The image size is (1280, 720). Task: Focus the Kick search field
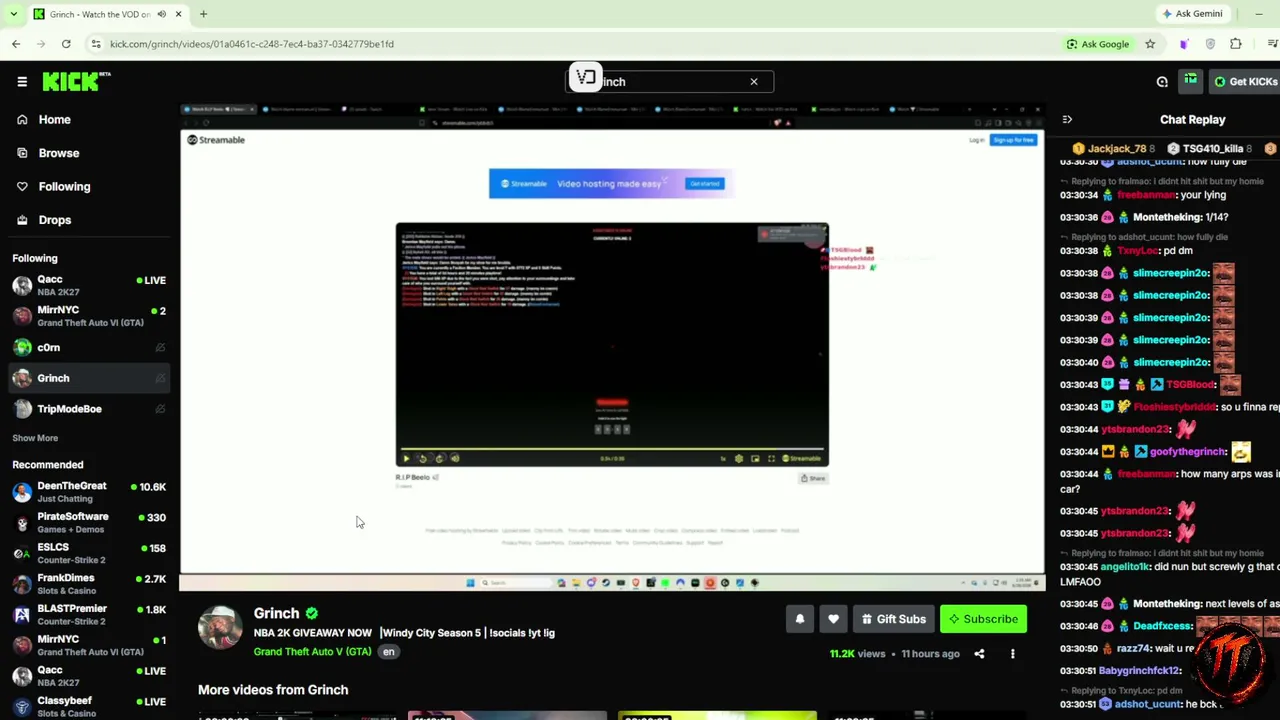(670, 82)
